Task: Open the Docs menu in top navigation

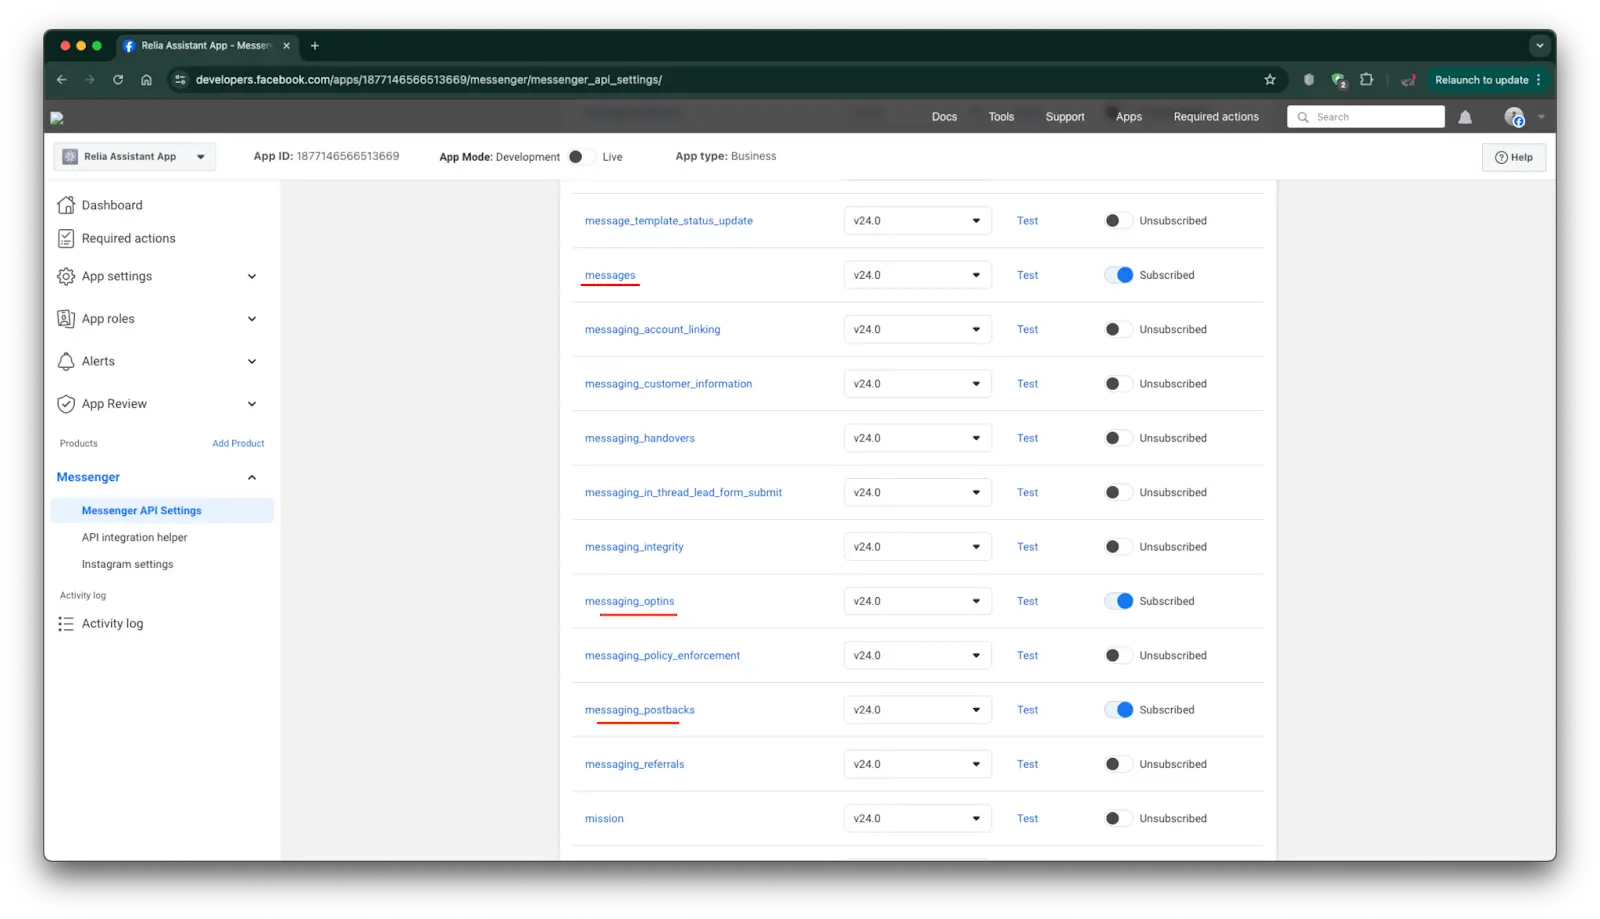Action: (943, 116)
